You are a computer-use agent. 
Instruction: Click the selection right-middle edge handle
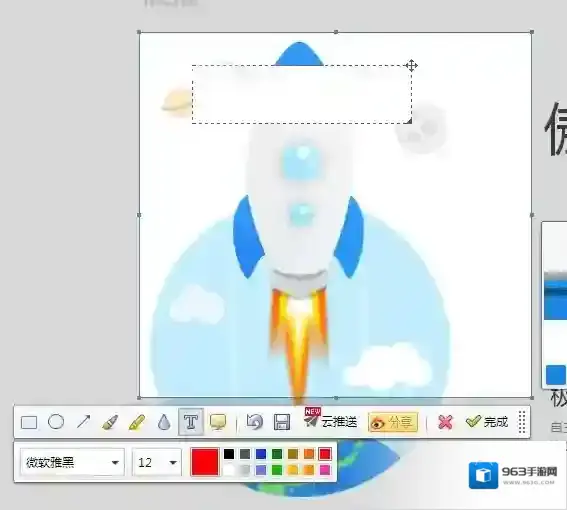(532, 215)
